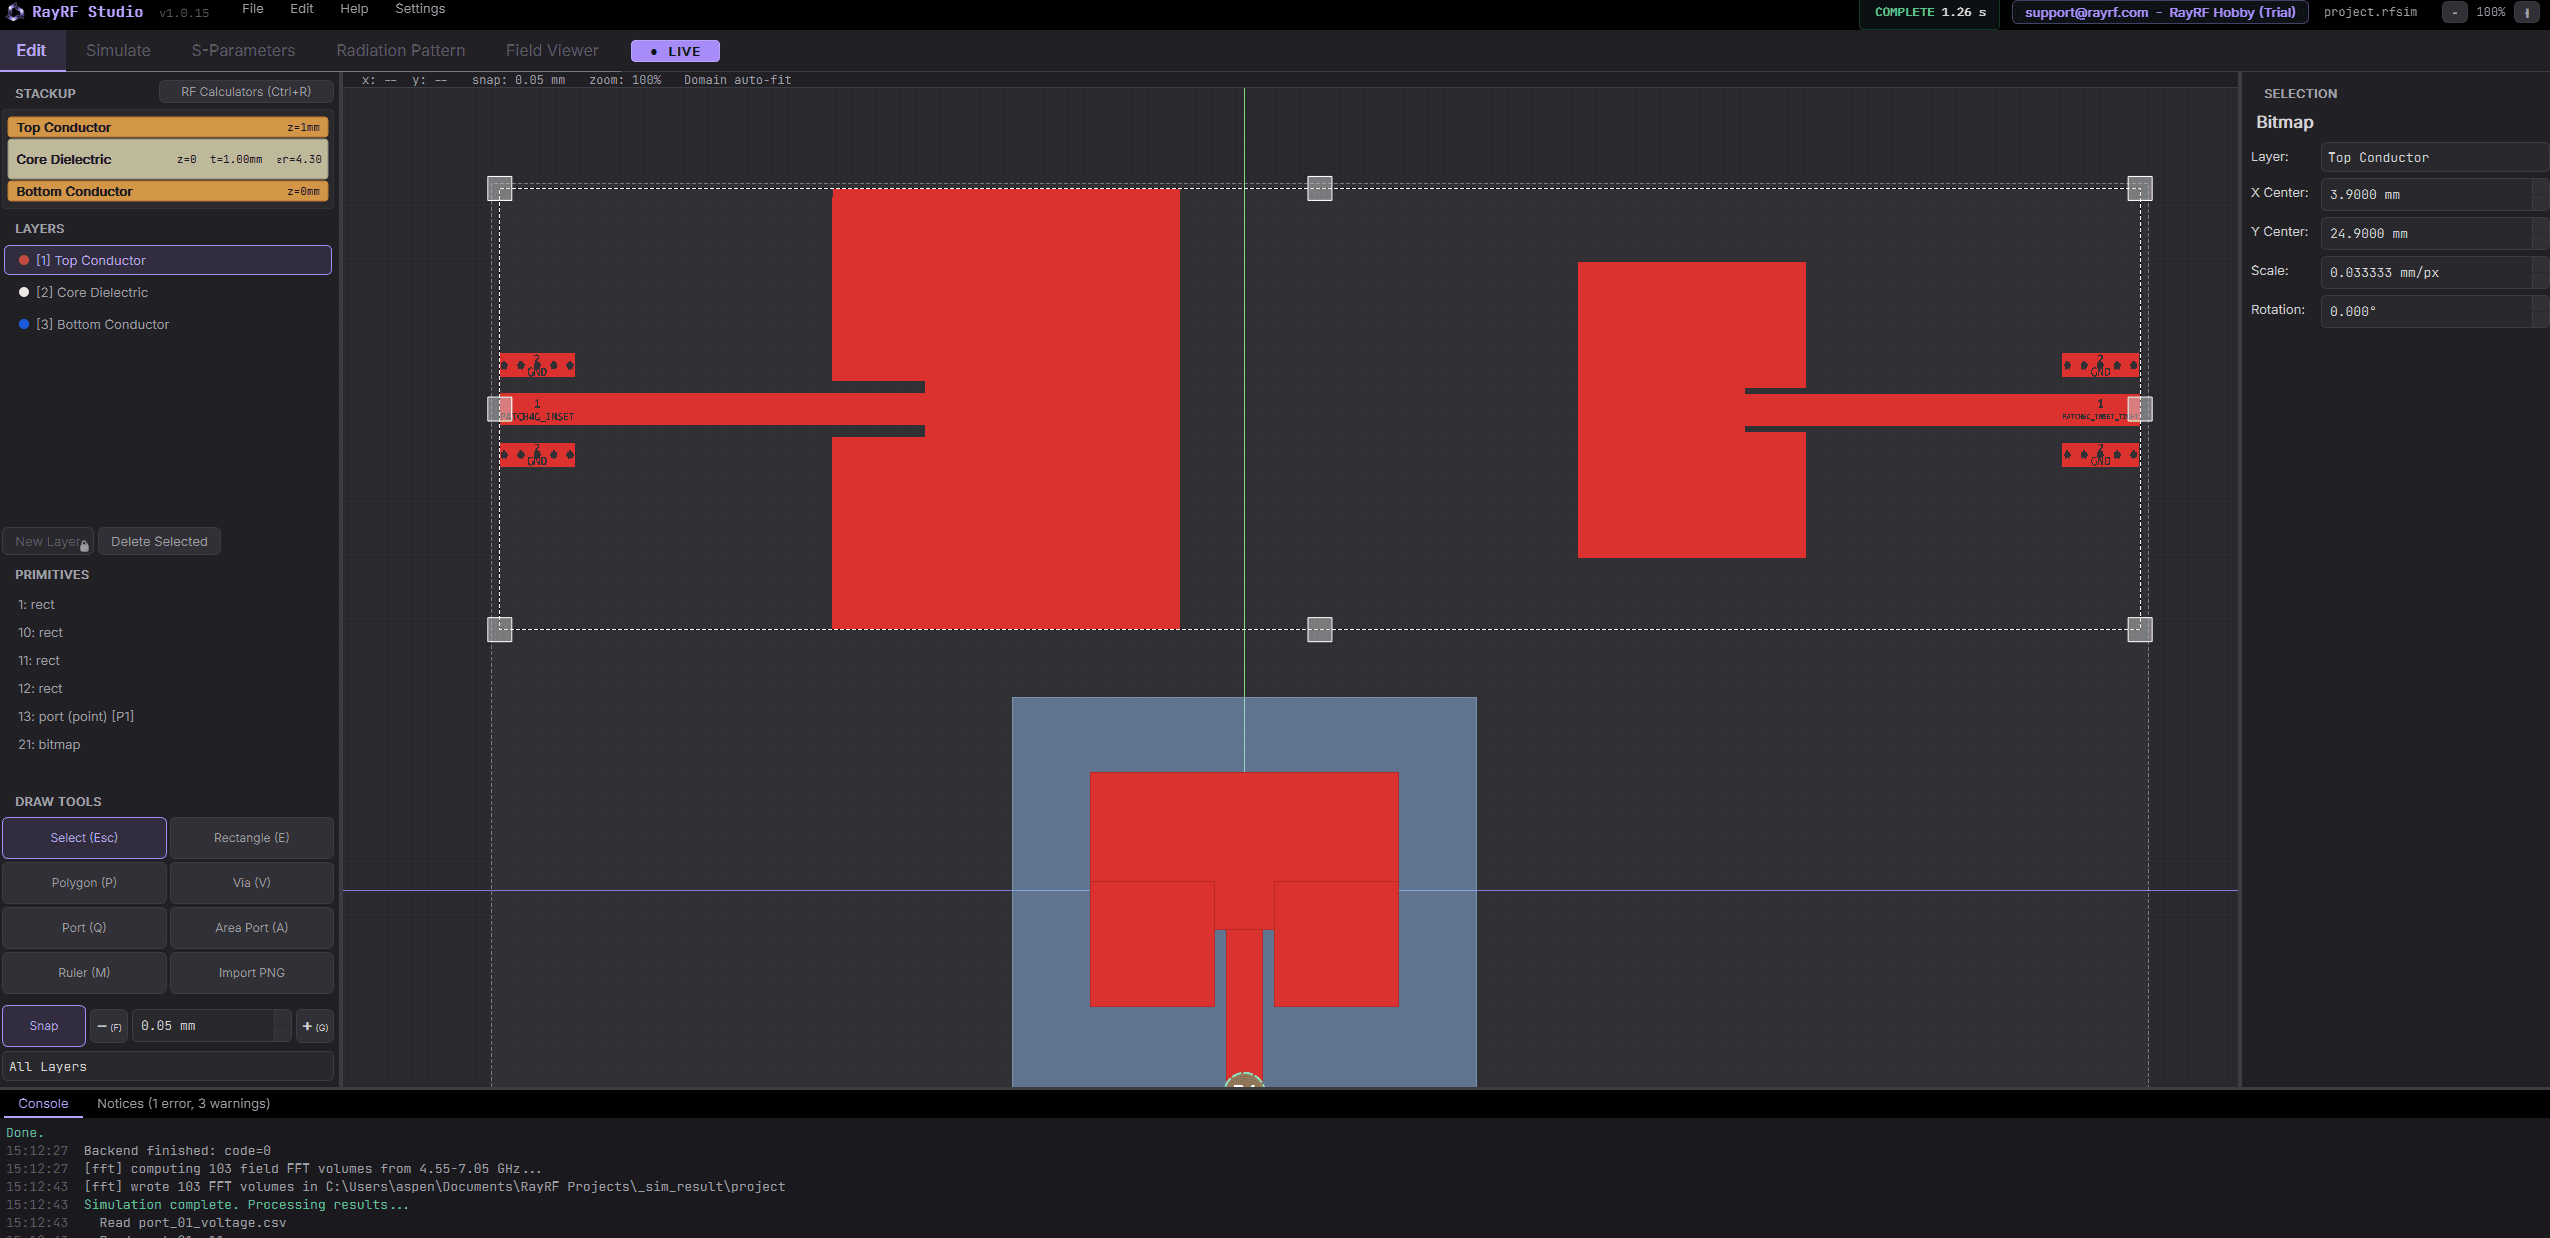Click the support@rayrf.com Hobby Trial badge
Viewport: 2550px width, 1238px height.
(2160, 13)
